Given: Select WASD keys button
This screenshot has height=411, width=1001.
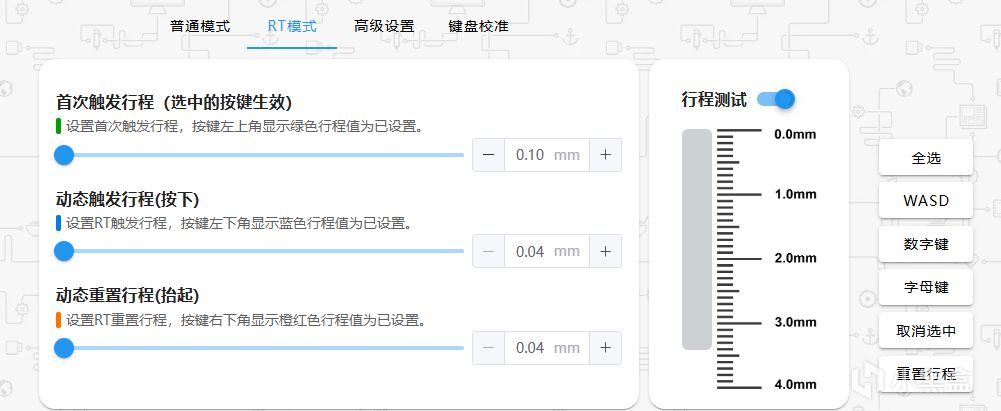Looking at the screenshot, I should tap(925, 201).
